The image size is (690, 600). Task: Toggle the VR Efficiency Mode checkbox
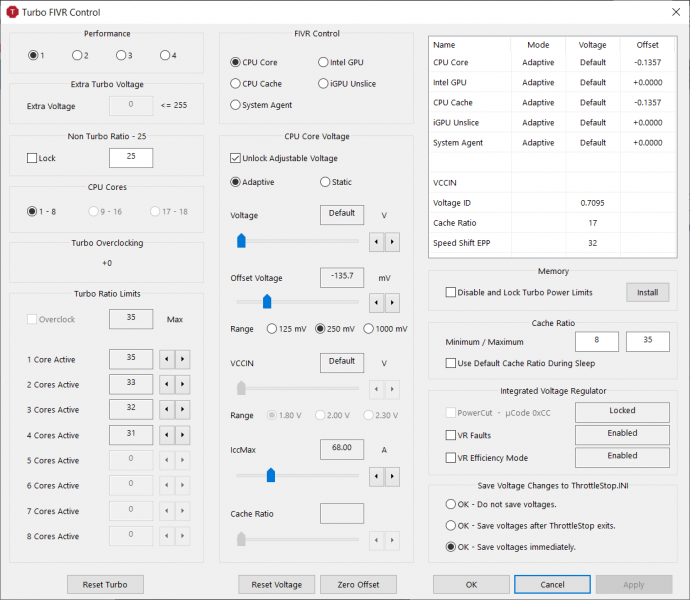point(451,457)
